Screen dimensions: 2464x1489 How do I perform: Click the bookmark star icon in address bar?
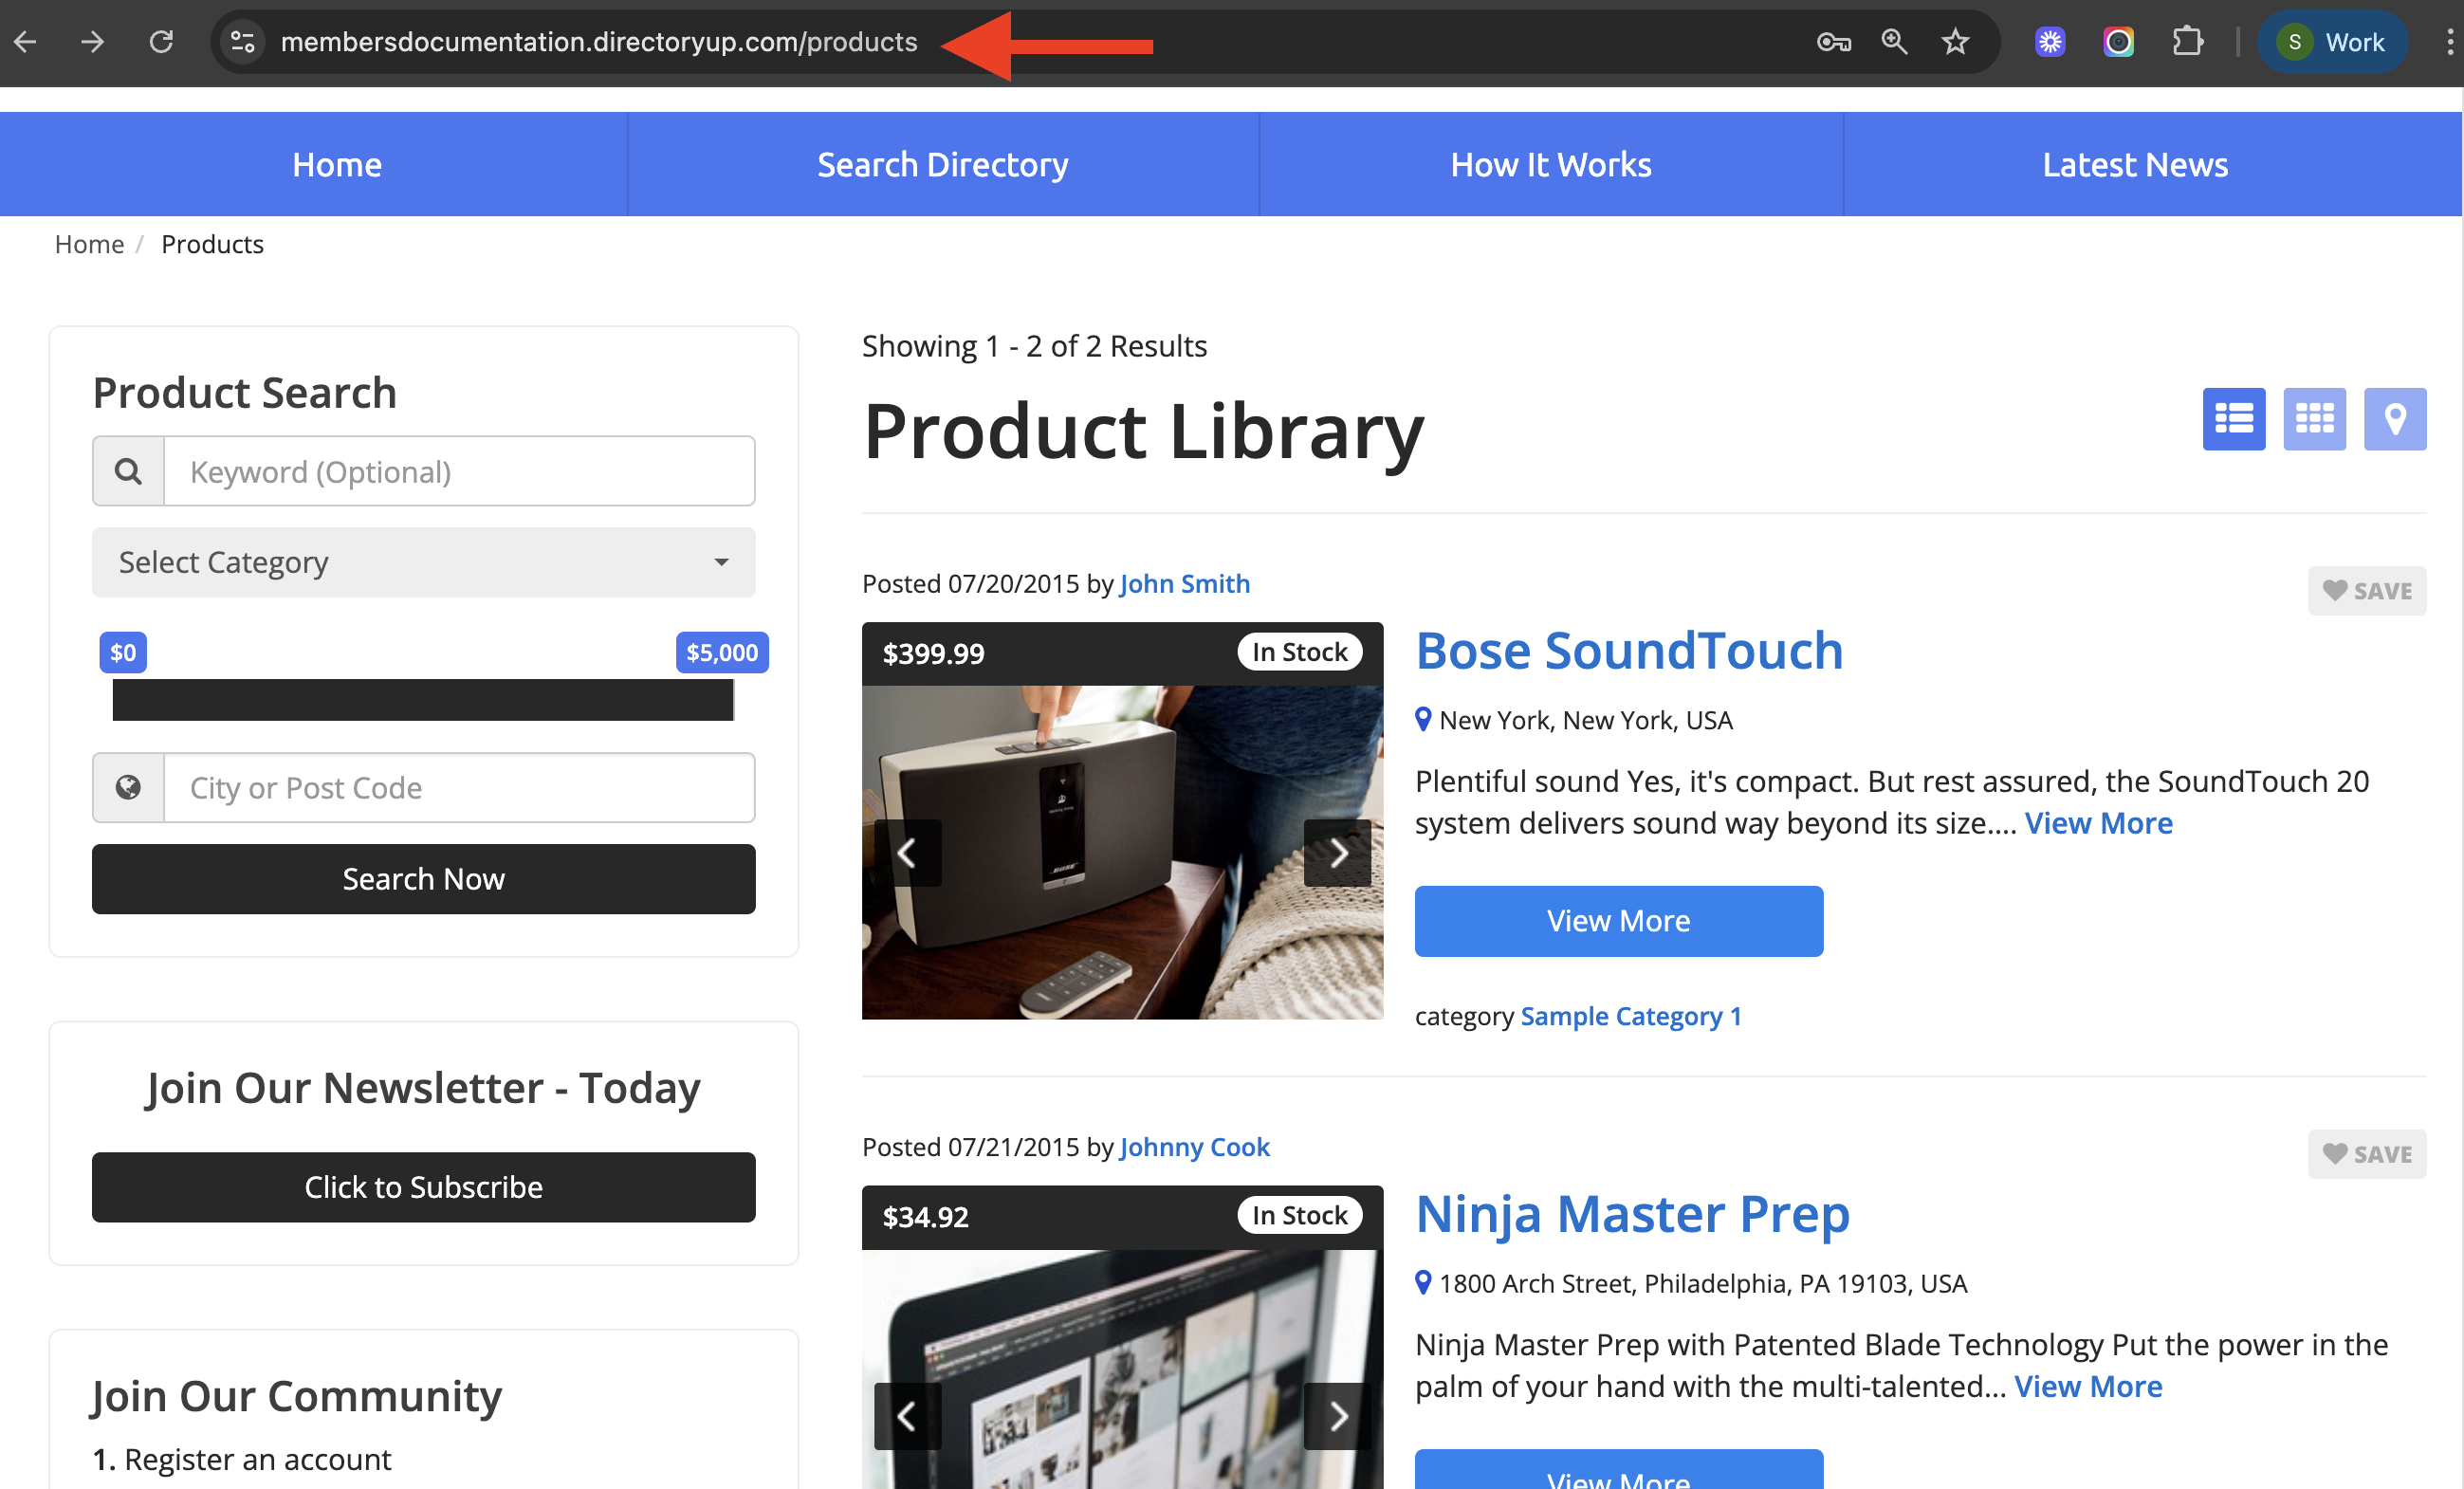click(1954, 42)
